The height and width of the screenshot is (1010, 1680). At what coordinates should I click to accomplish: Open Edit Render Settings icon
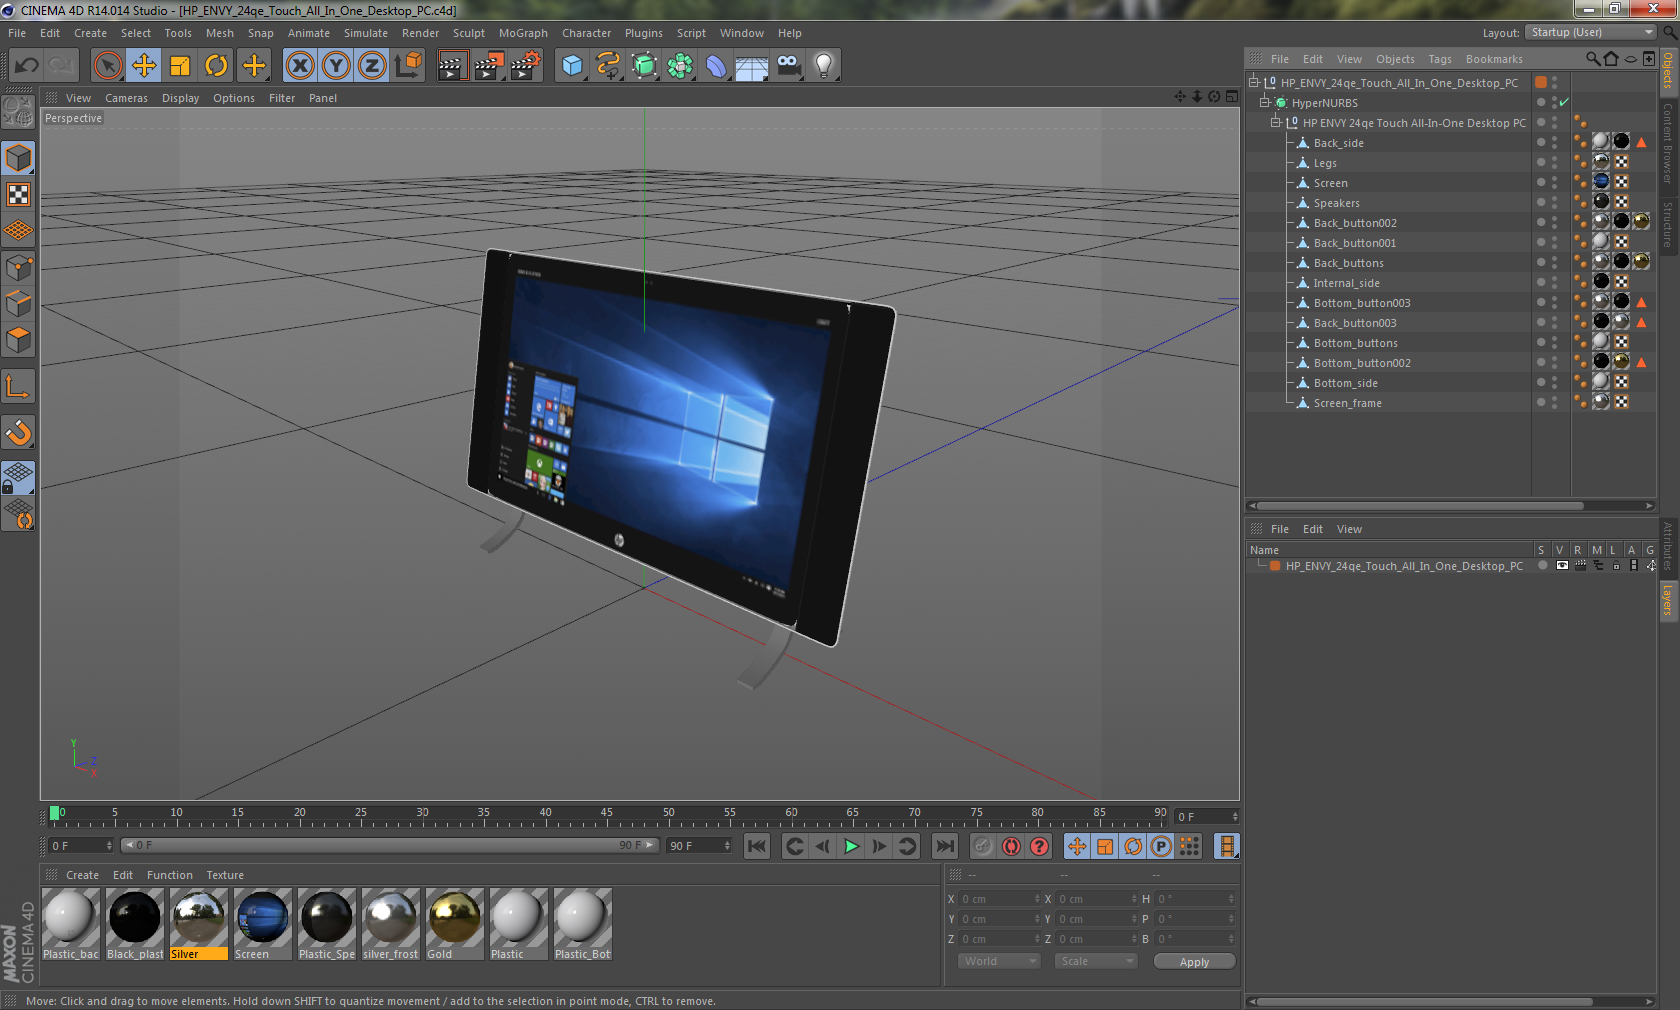pos(525,66)
